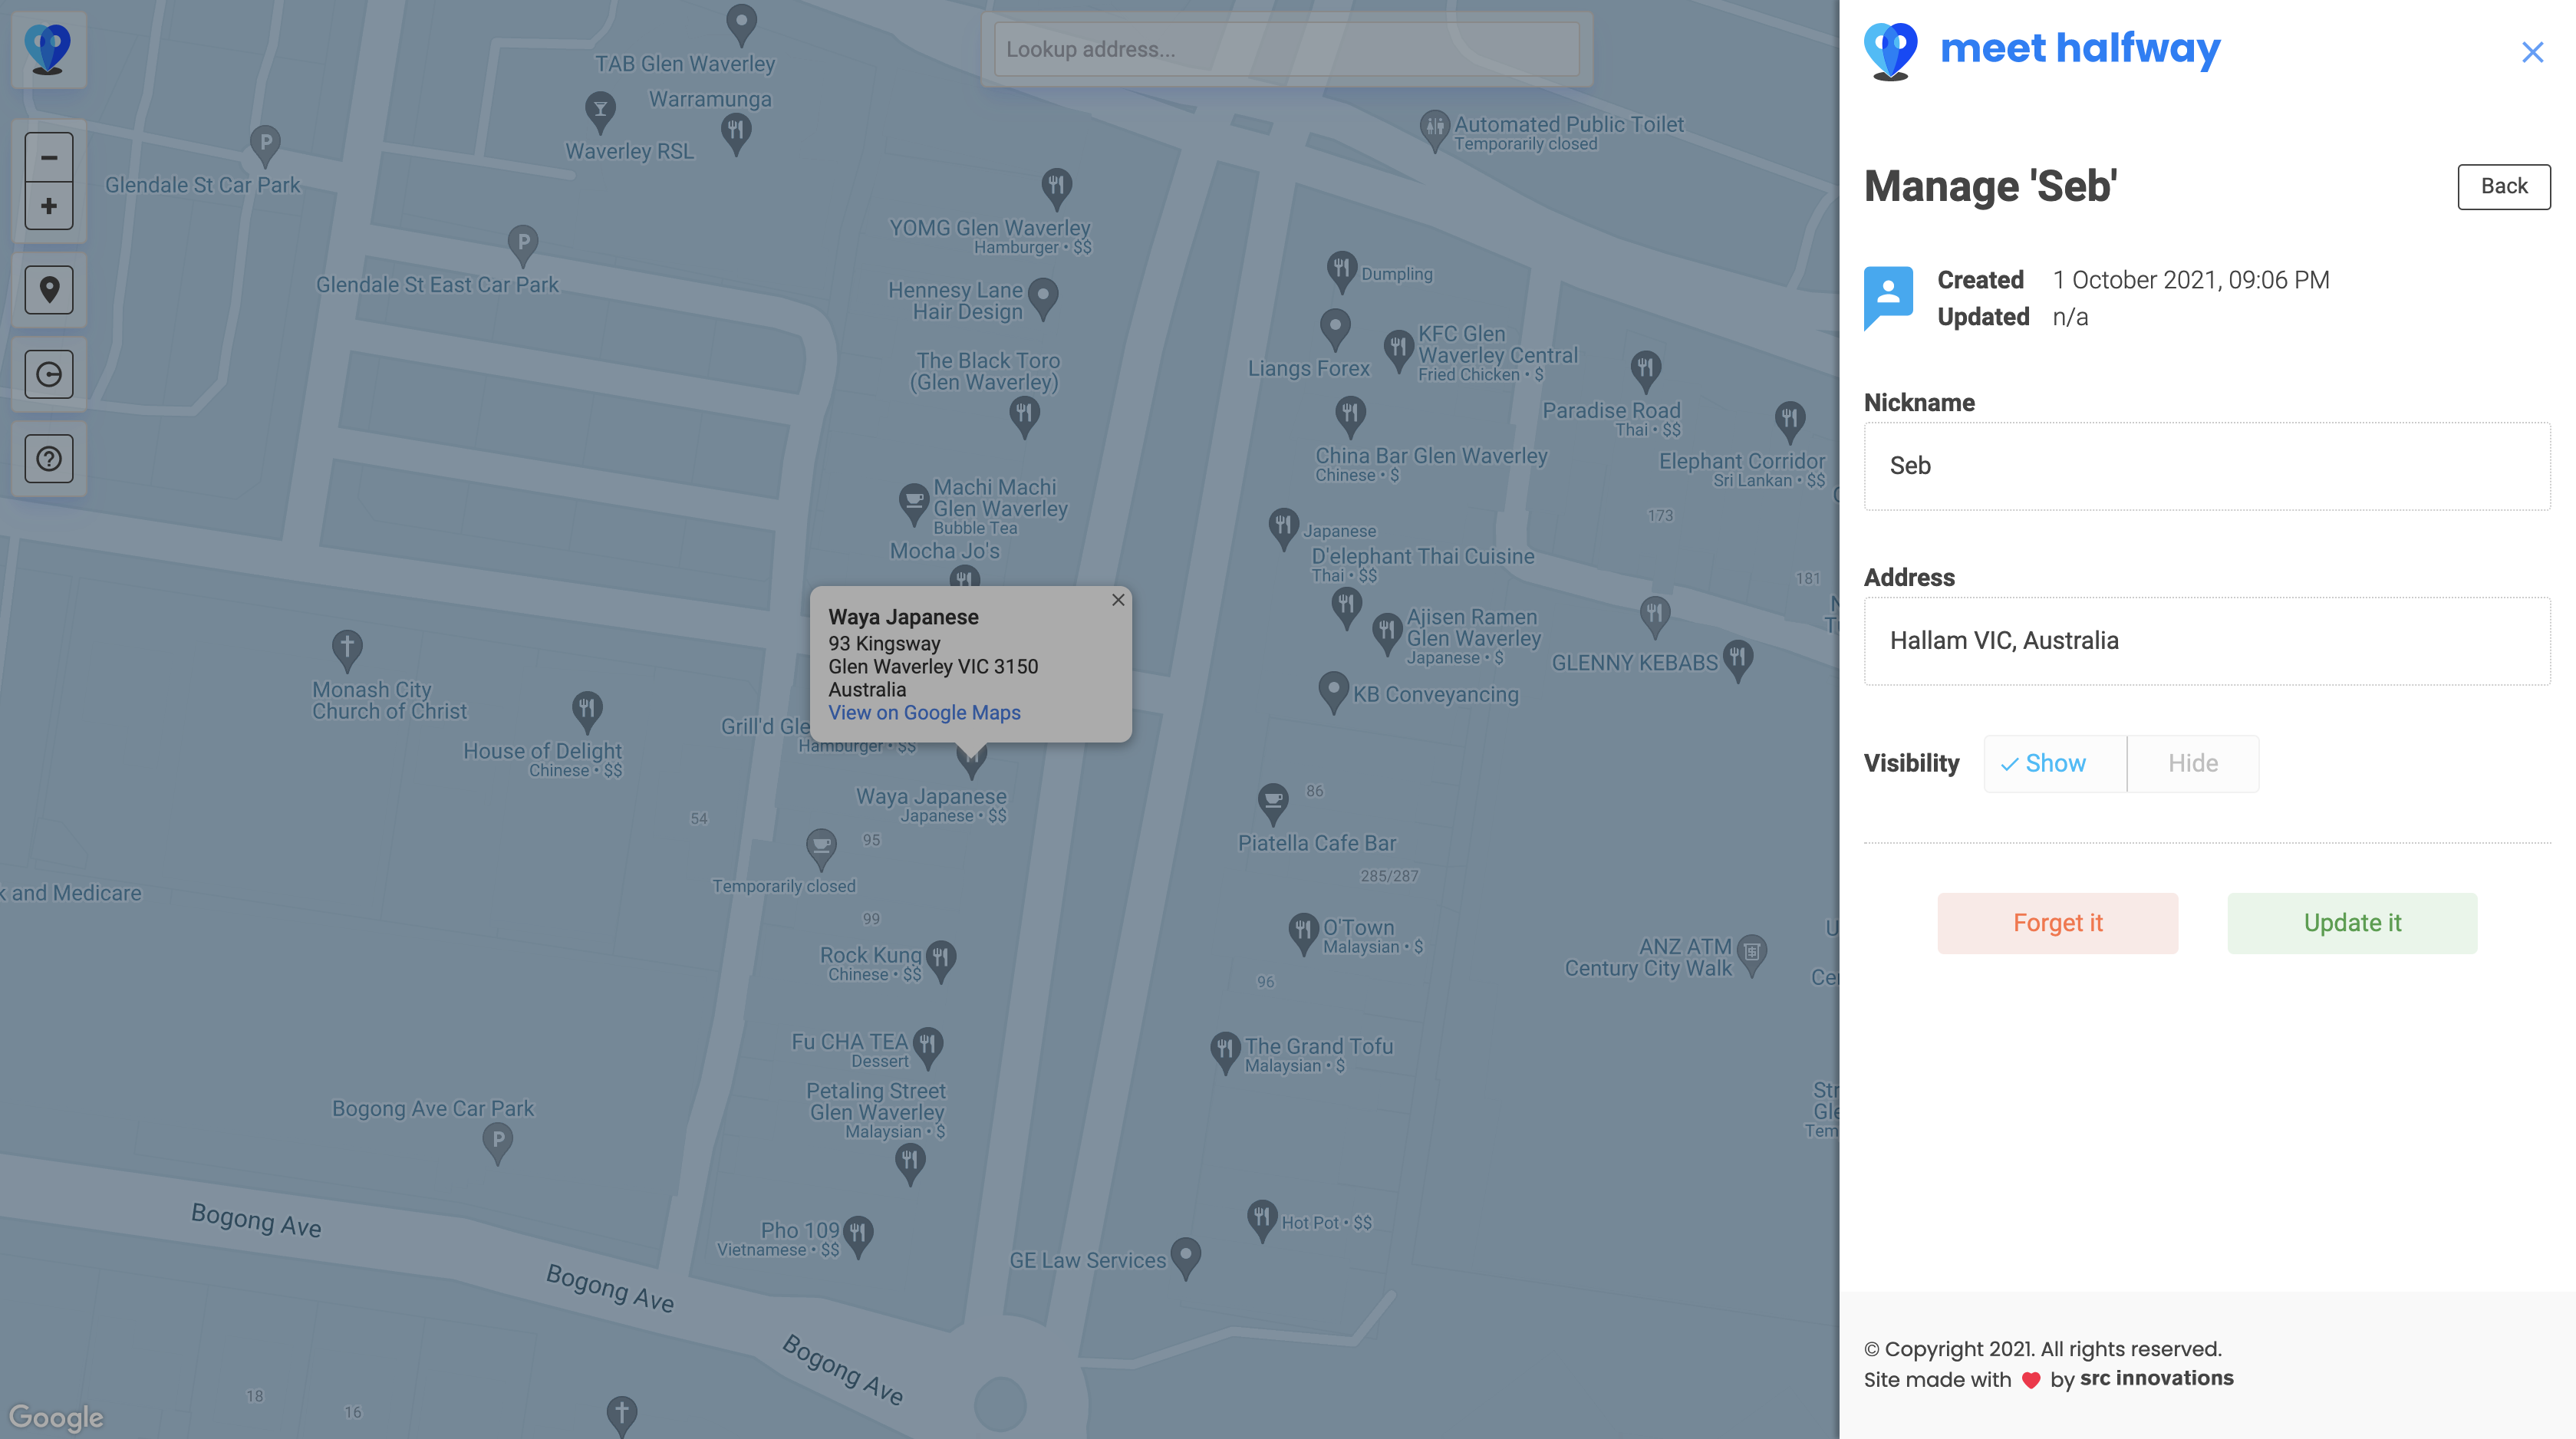The image size is (2576, 1439).
Task: Click the Lookup address search box
Action: [x=1286, y=49]
